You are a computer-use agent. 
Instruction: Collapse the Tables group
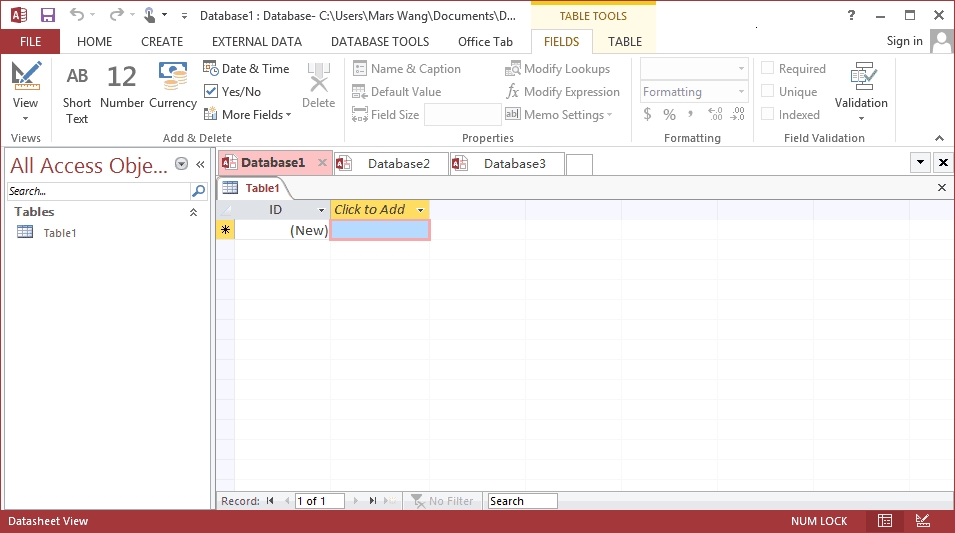pyautogui.click(x=193, y=212)
